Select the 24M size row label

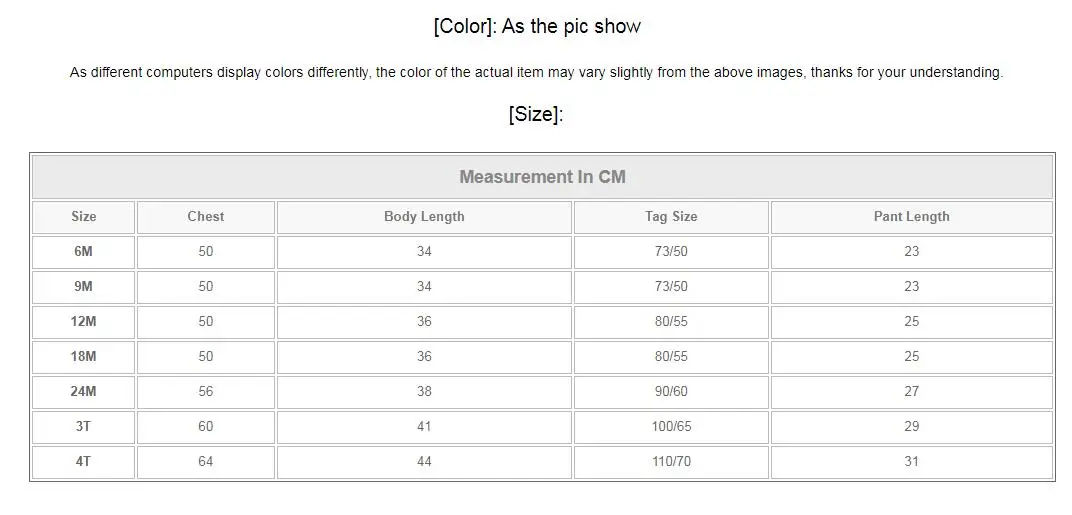[x=84, y=392]
